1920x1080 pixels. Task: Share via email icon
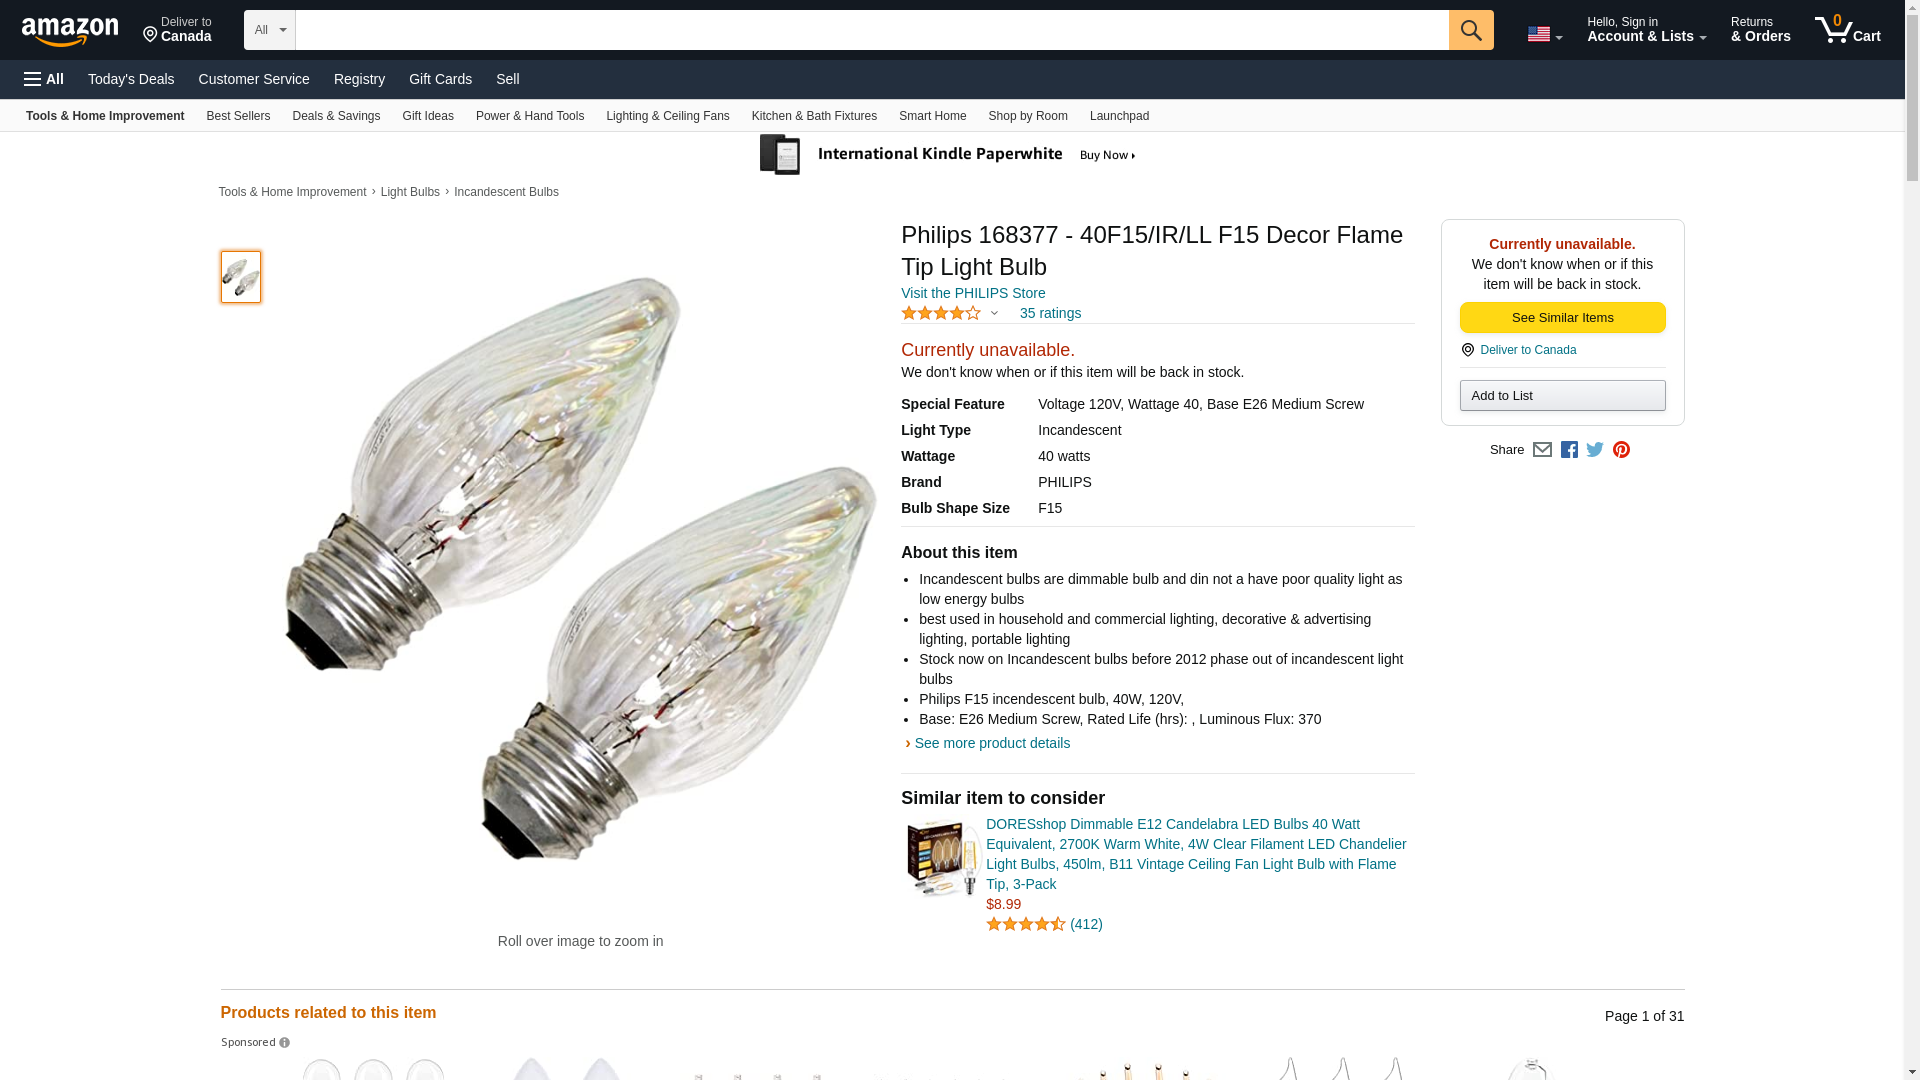pyautogui.click(x=1542, y=450)
